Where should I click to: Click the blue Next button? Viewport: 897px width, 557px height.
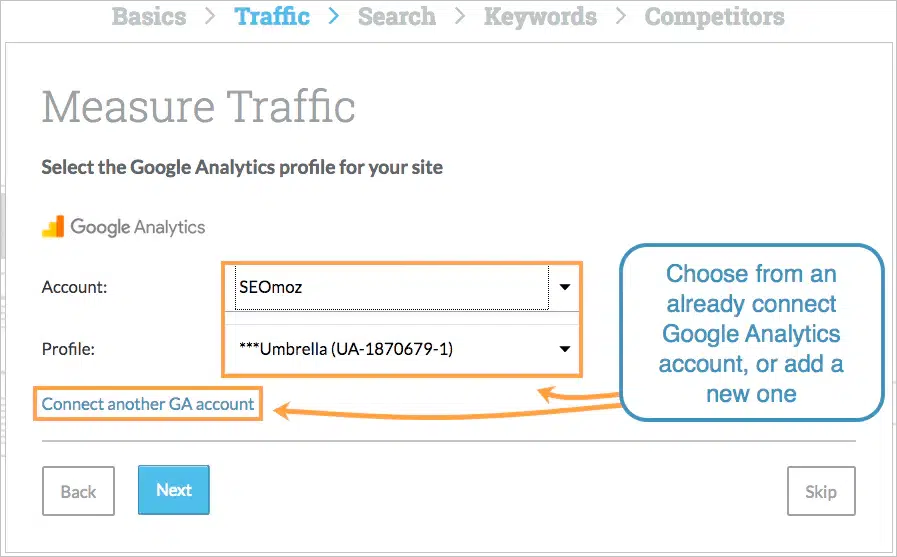(173, 490)
